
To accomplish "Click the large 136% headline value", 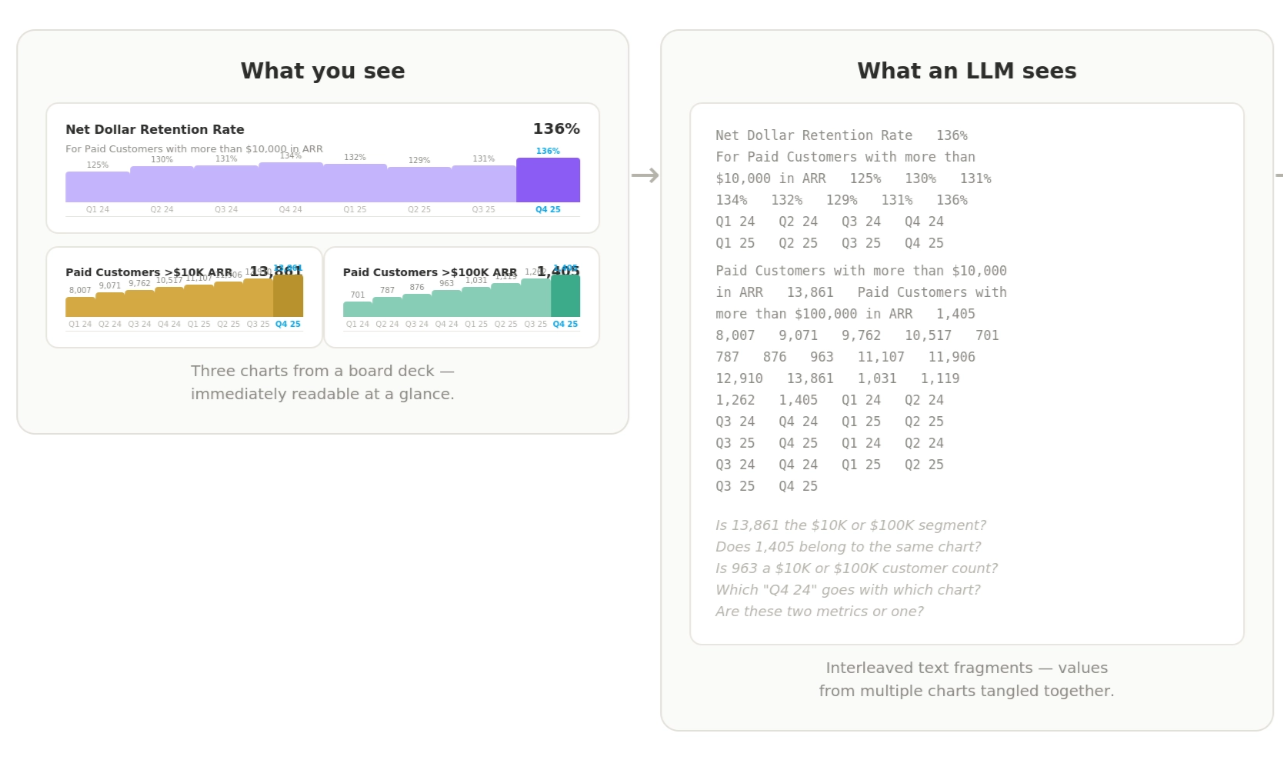I will click(556, 129).
